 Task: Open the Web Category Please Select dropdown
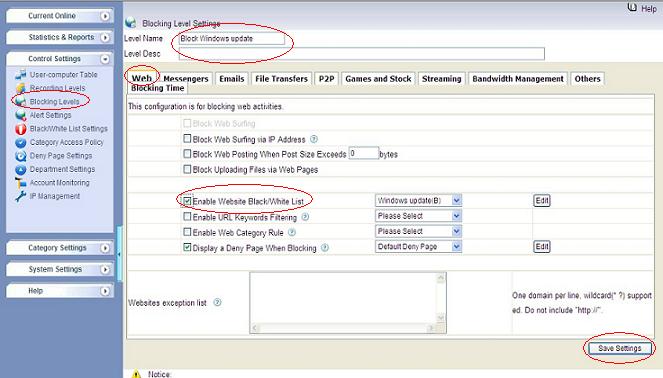[418, 231]
